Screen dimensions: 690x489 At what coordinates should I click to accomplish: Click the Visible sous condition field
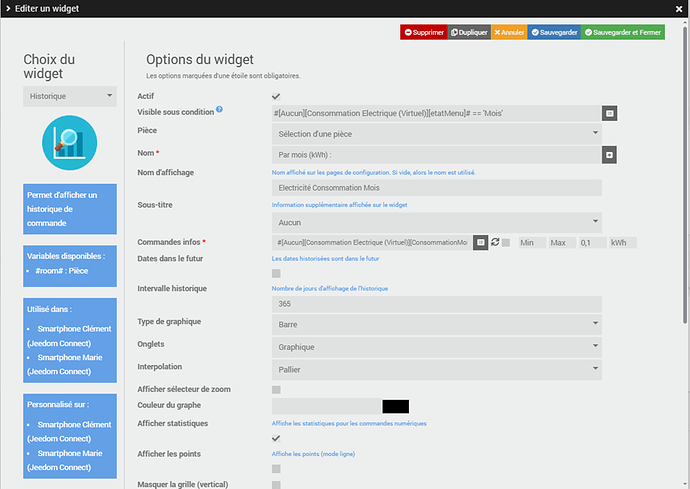(437, 113)
